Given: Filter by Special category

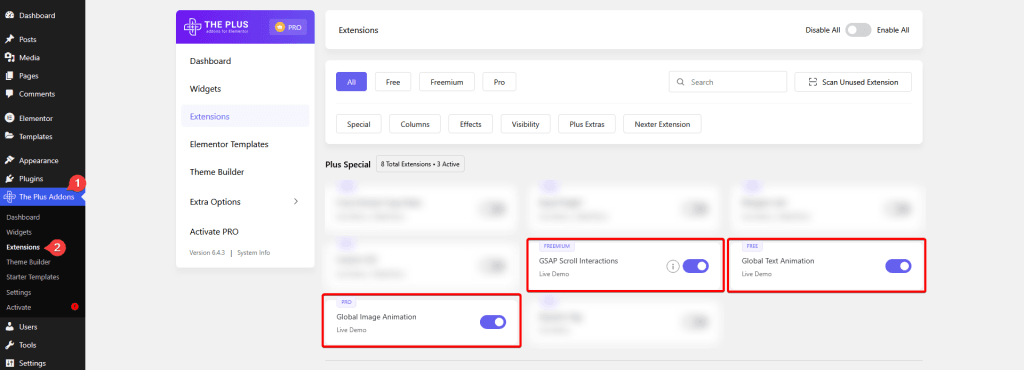Looking at the screenshot, I should pos(359,124).
